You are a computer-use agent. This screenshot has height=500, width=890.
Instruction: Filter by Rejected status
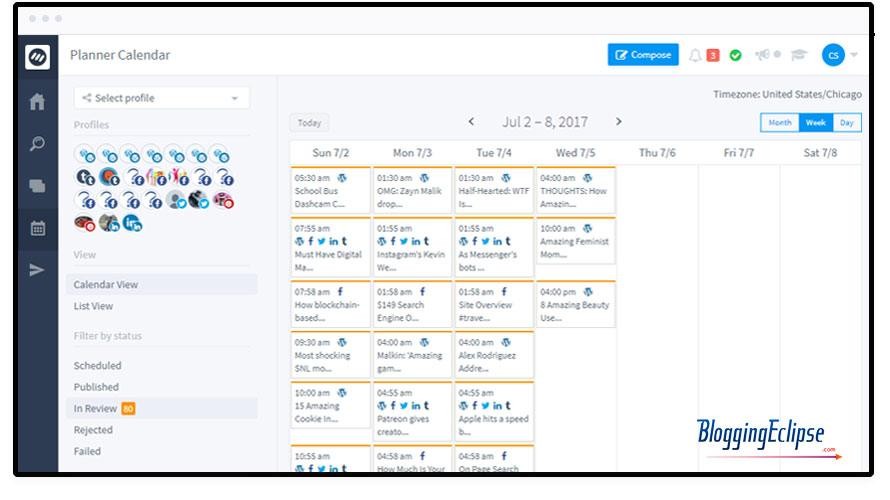click(x=93, y=430)
